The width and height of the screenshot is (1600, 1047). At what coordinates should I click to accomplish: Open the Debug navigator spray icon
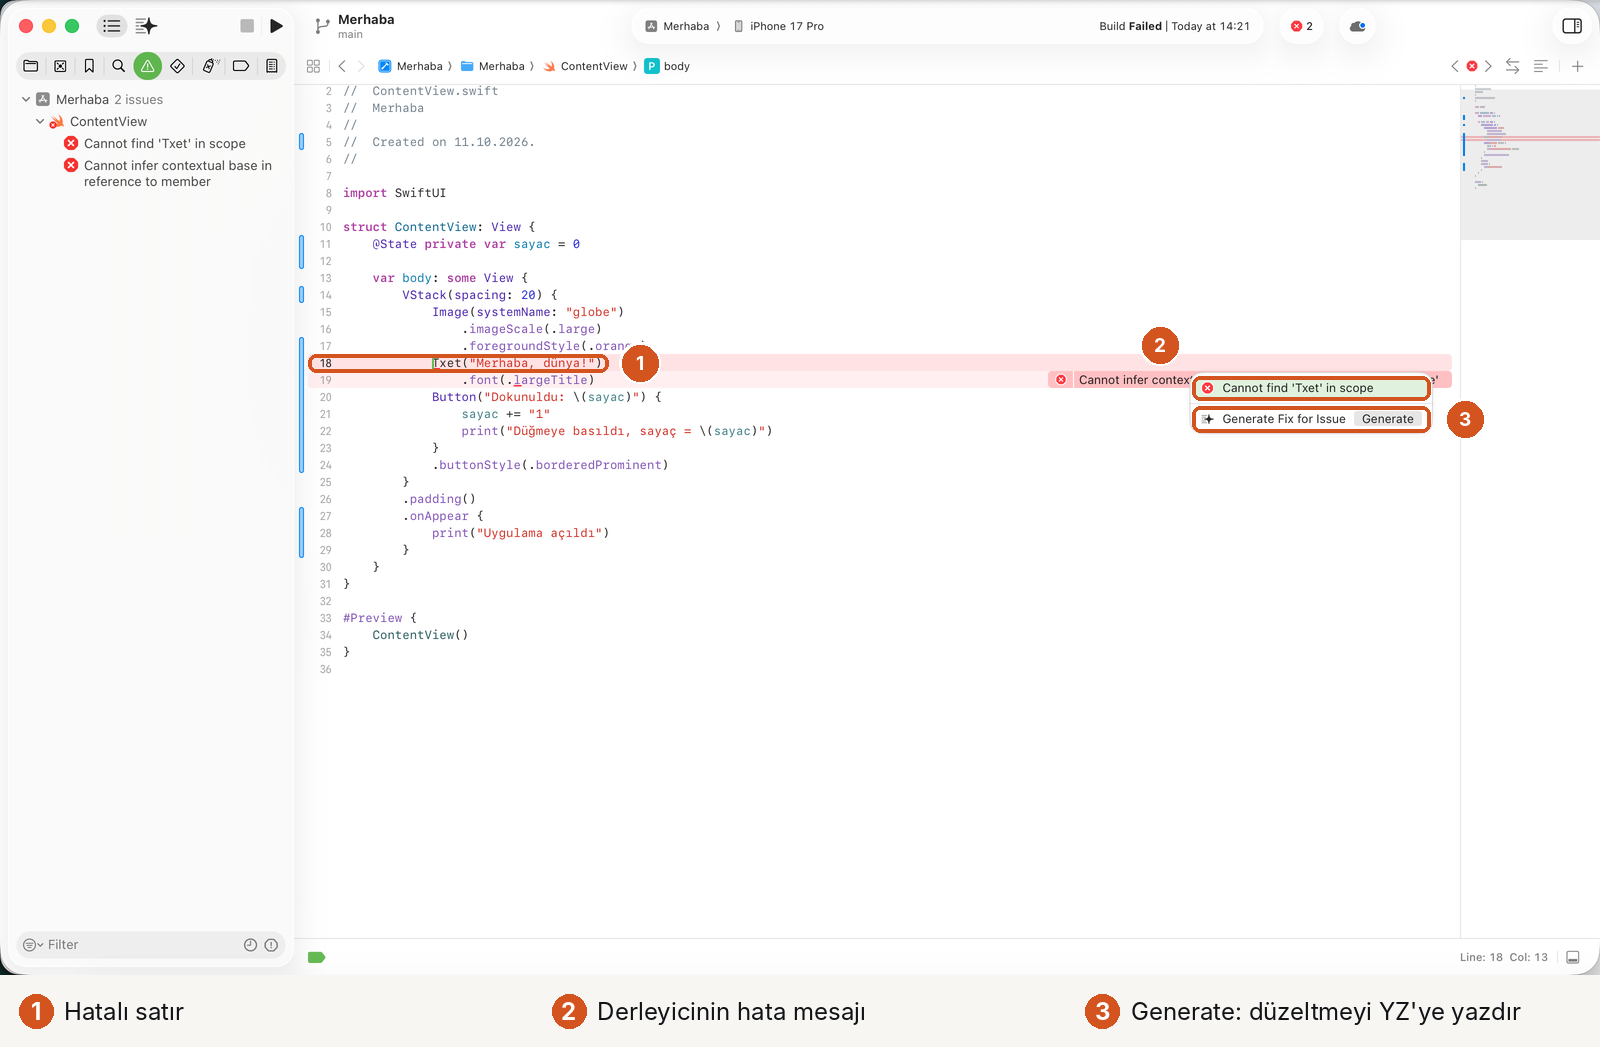[210, 66]
